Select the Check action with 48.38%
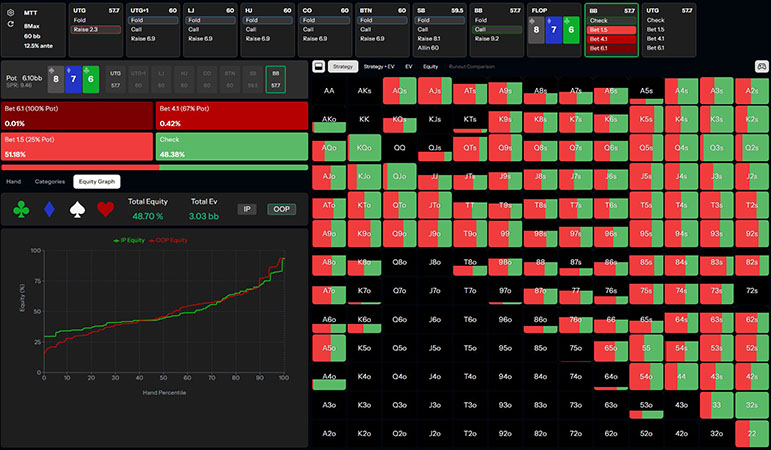 pyautogui.click(x=230, y=146)
